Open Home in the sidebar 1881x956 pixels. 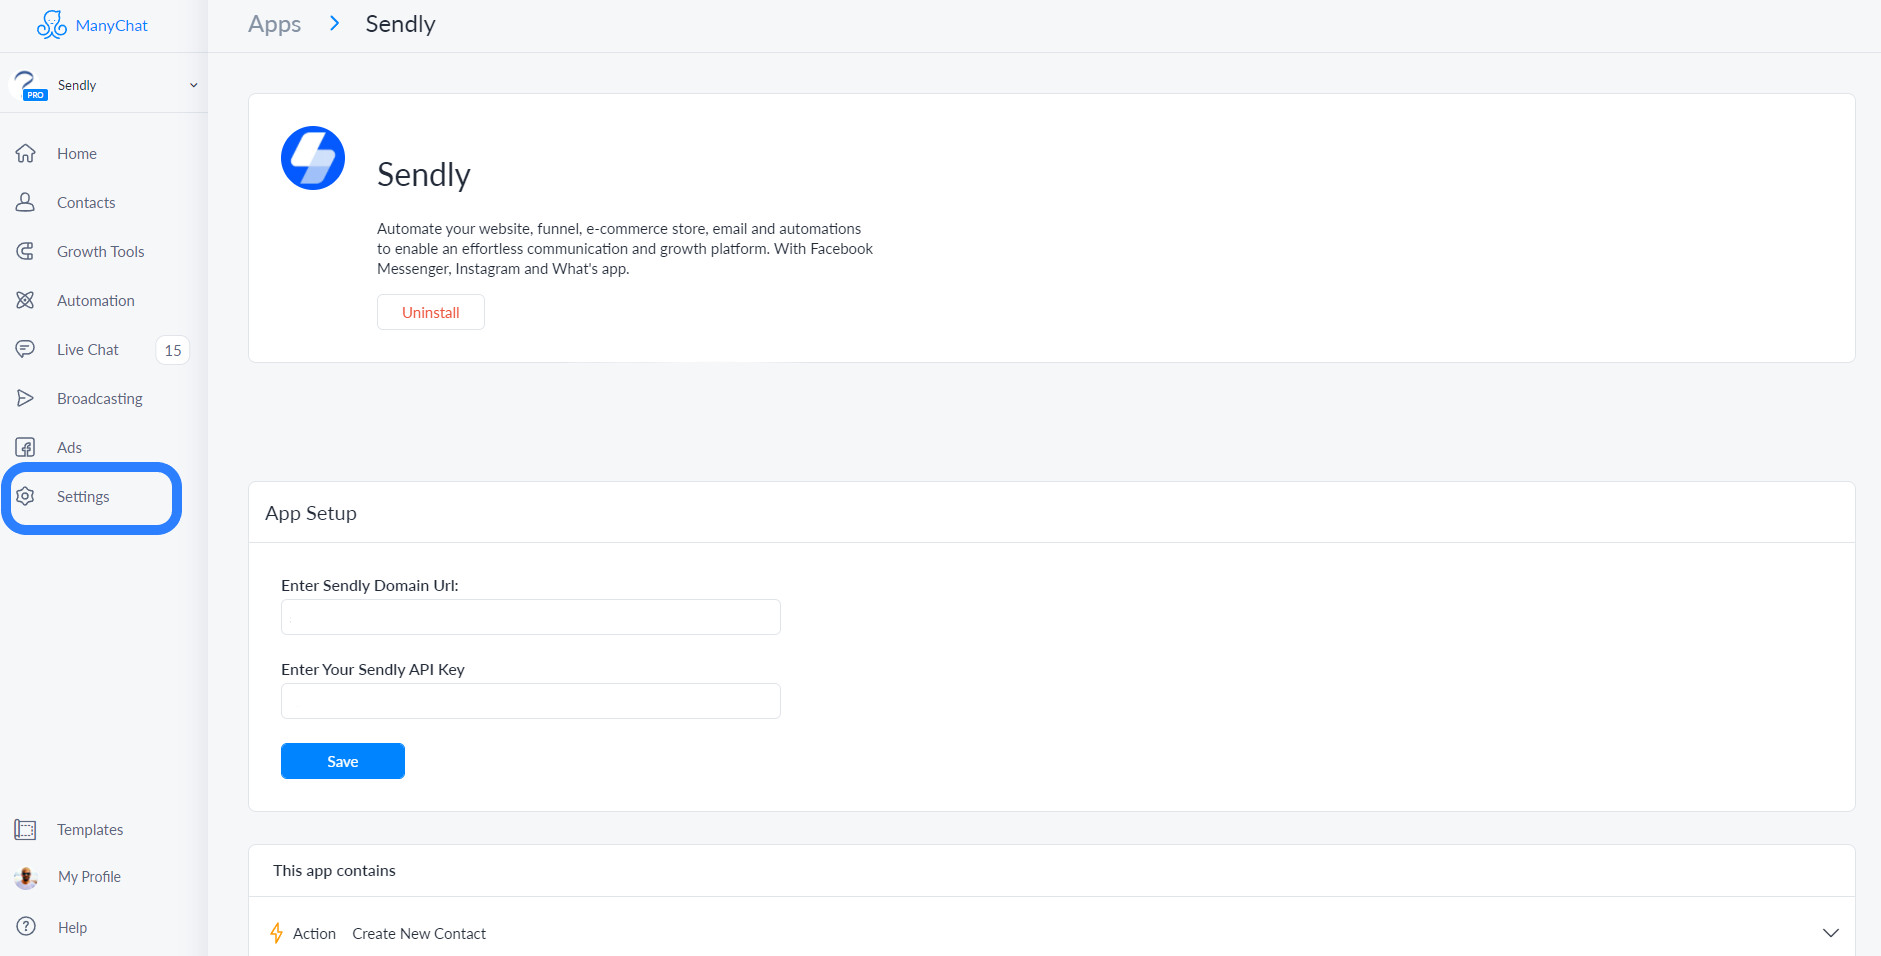(x=77, y=153)
